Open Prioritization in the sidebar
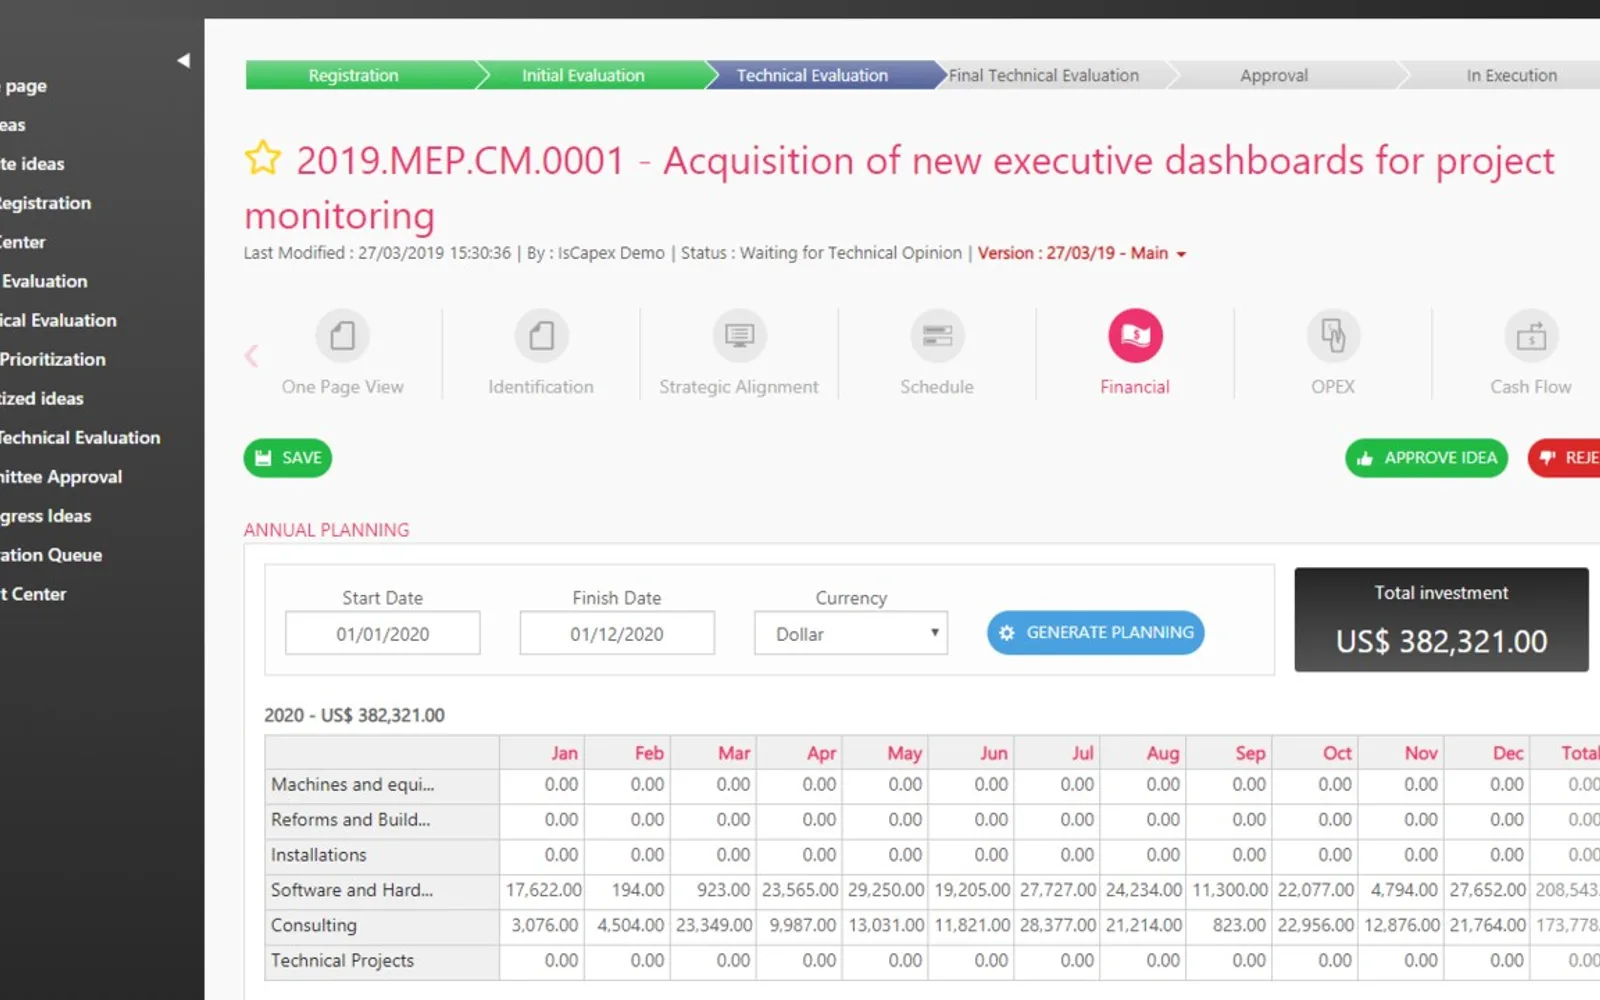 coord(52,359)
